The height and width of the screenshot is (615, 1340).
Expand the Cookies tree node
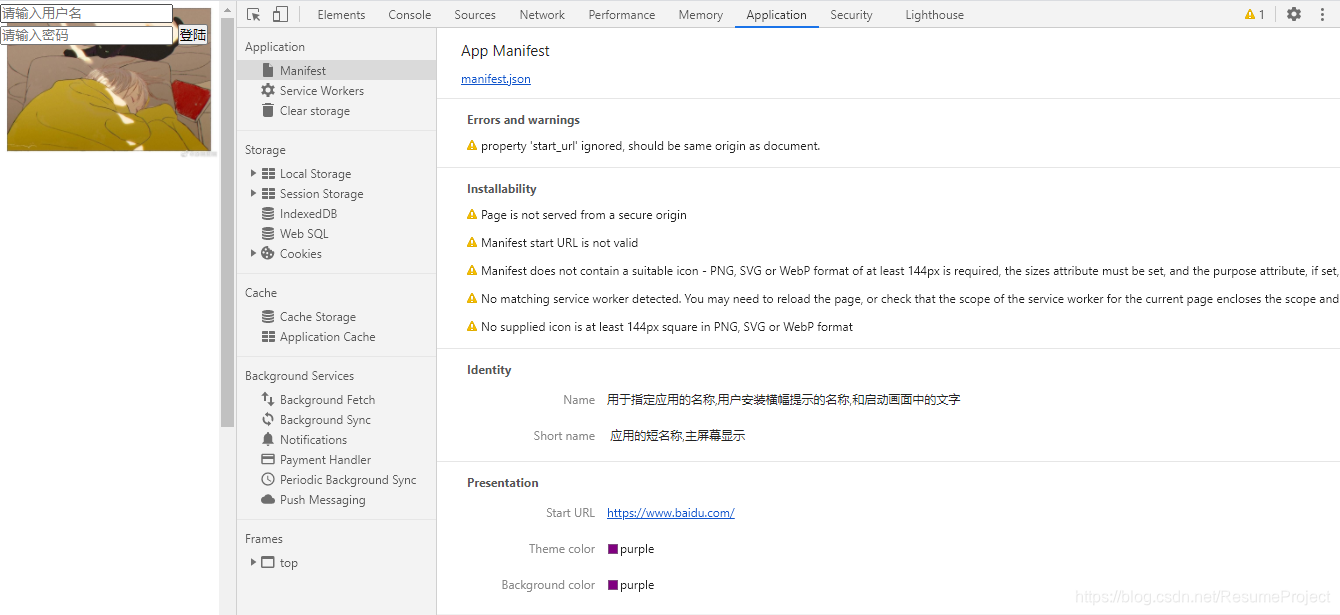[254, 253]
